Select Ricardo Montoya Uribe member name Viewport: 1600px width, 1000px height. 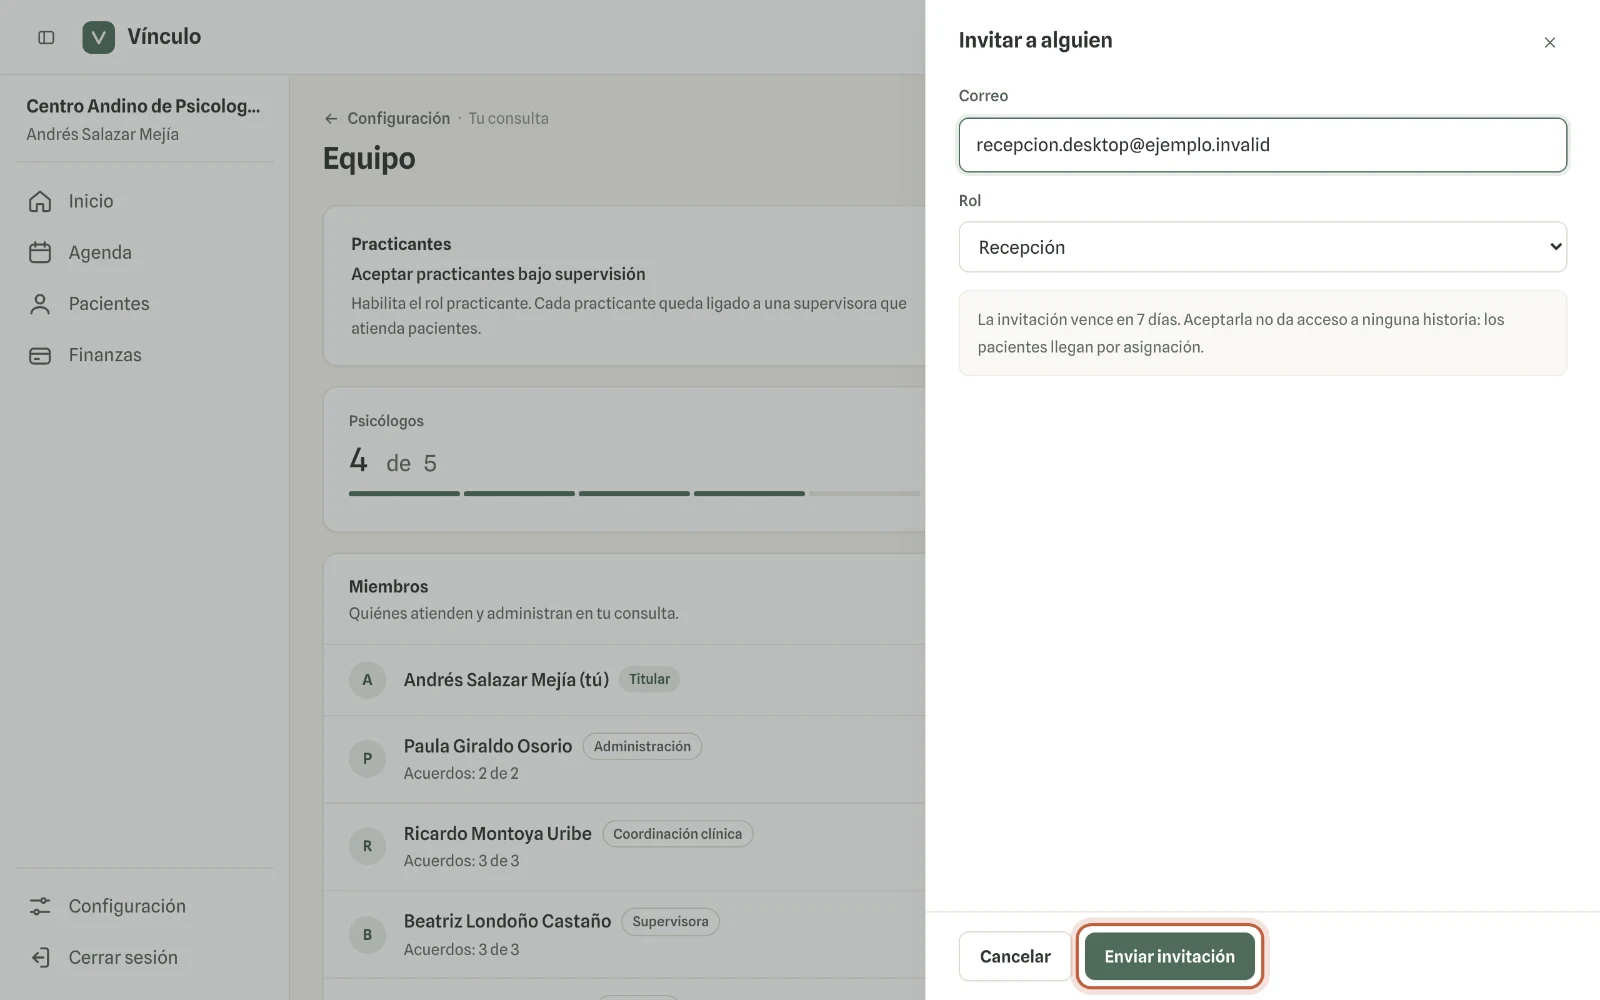point(498,834)
